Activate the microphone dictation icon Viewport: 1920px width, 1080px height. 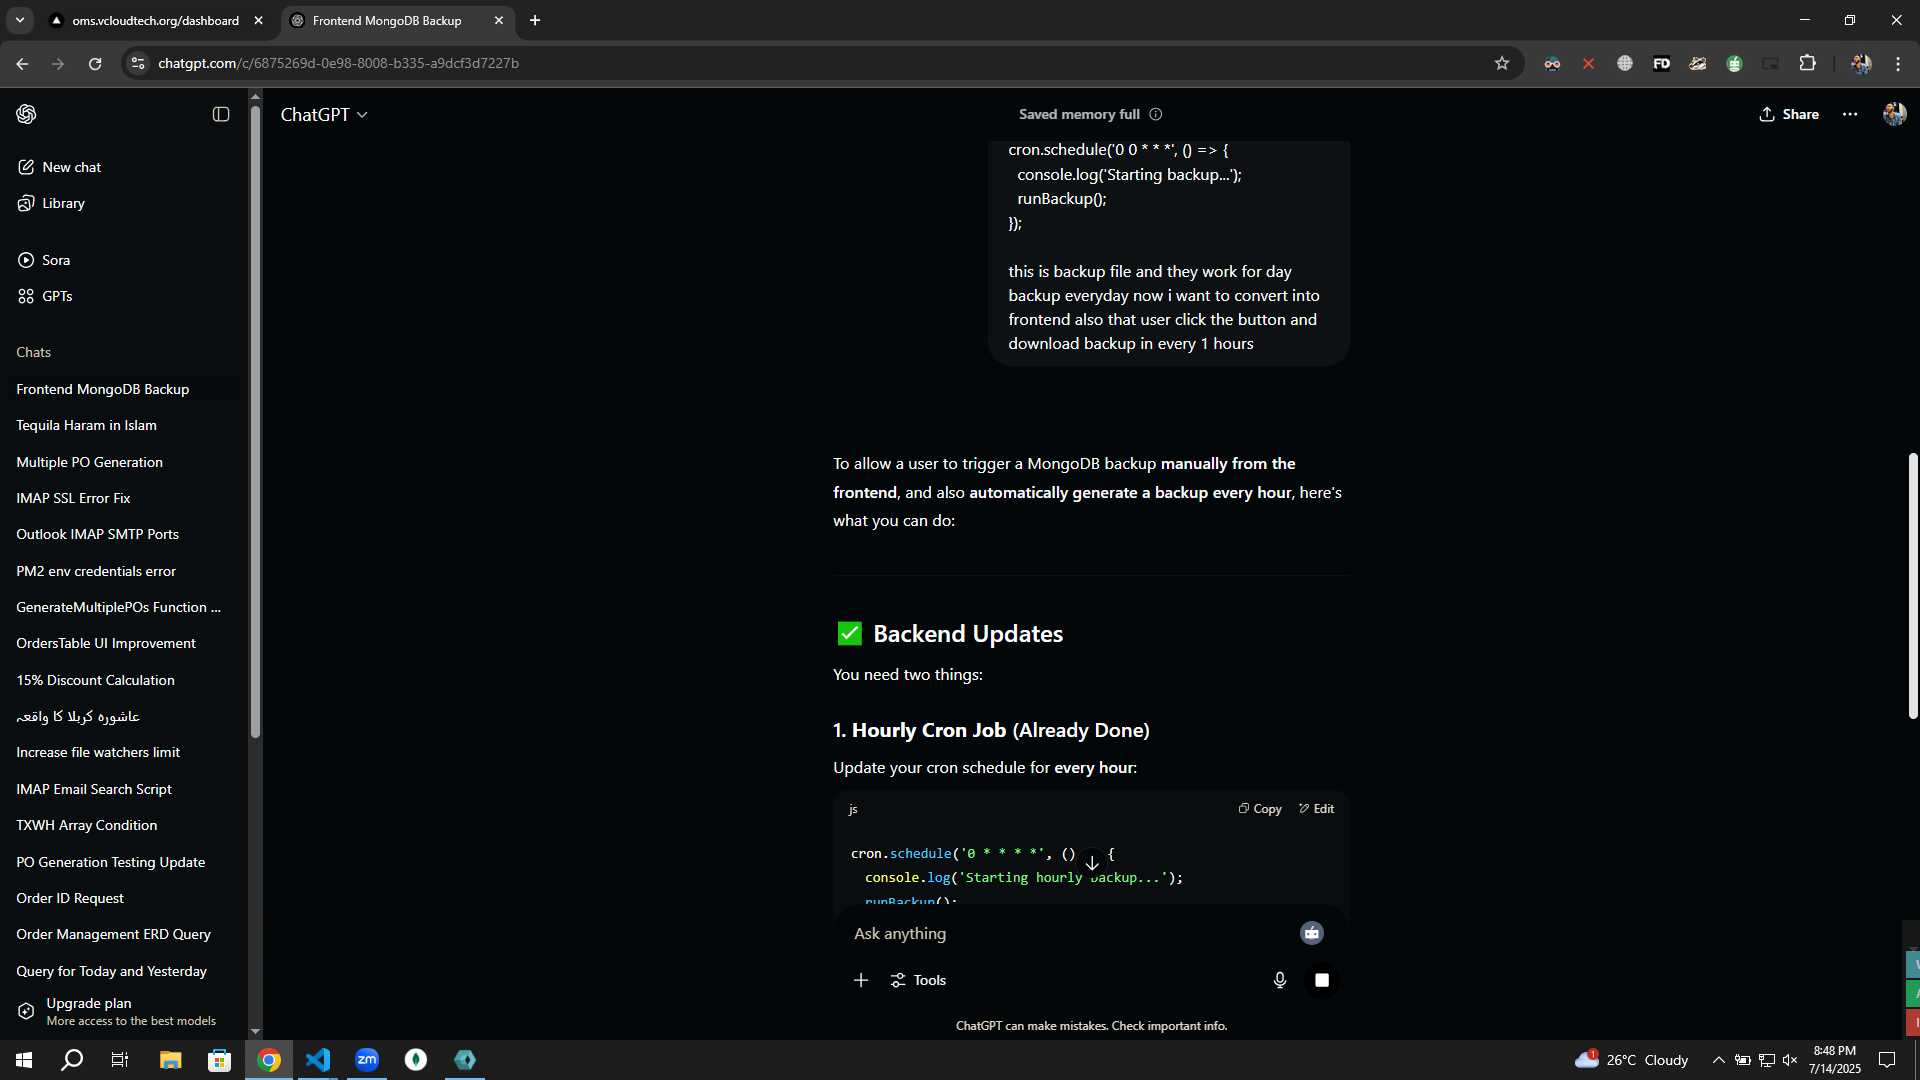[1280, 980]
